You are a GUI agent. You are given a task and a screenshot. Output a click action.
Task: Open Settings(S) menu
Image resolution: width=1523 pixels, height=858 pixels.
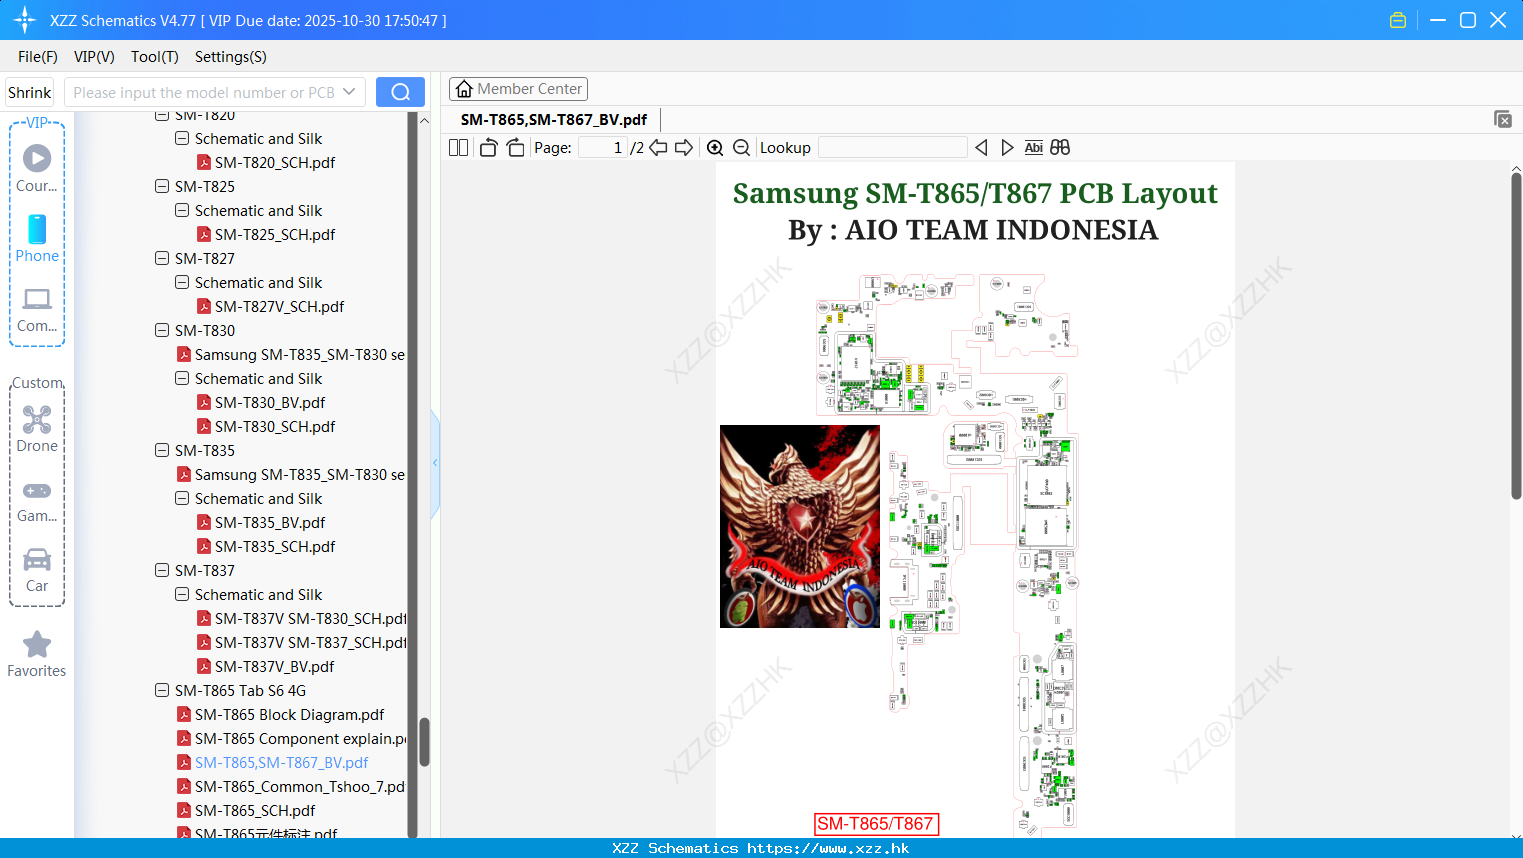tap(231, 57)
